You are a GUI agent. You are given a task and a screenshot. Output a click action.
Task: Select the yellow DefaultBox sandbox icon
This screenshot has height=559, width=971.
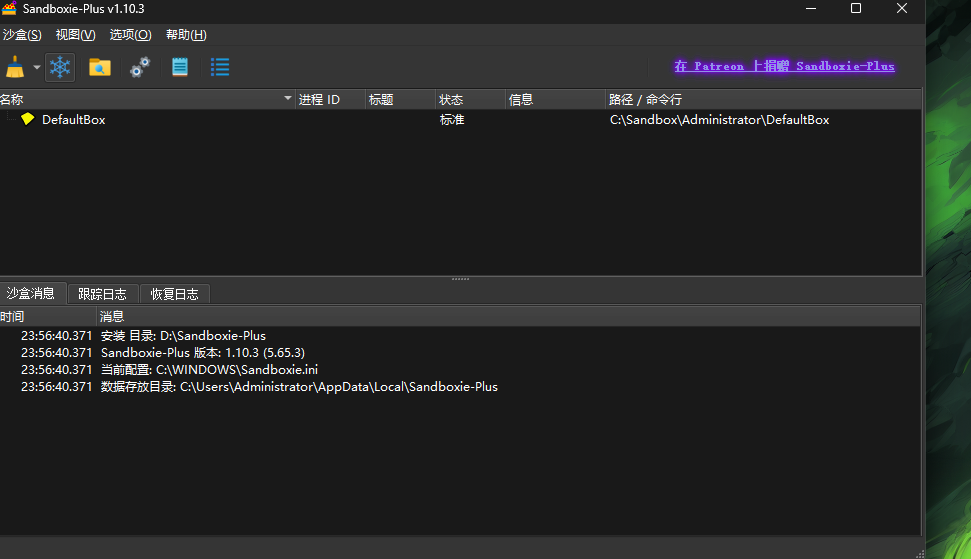(27, 119)
